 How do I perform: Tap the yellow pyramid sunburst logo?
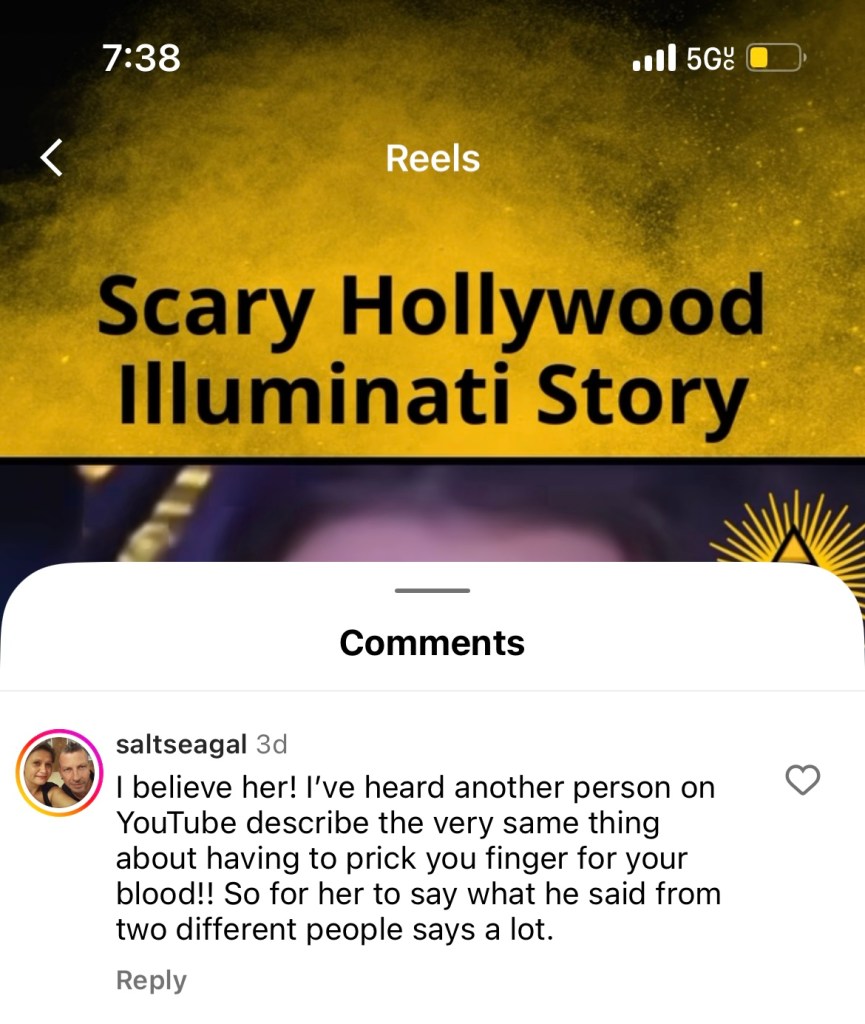[790, 529]
